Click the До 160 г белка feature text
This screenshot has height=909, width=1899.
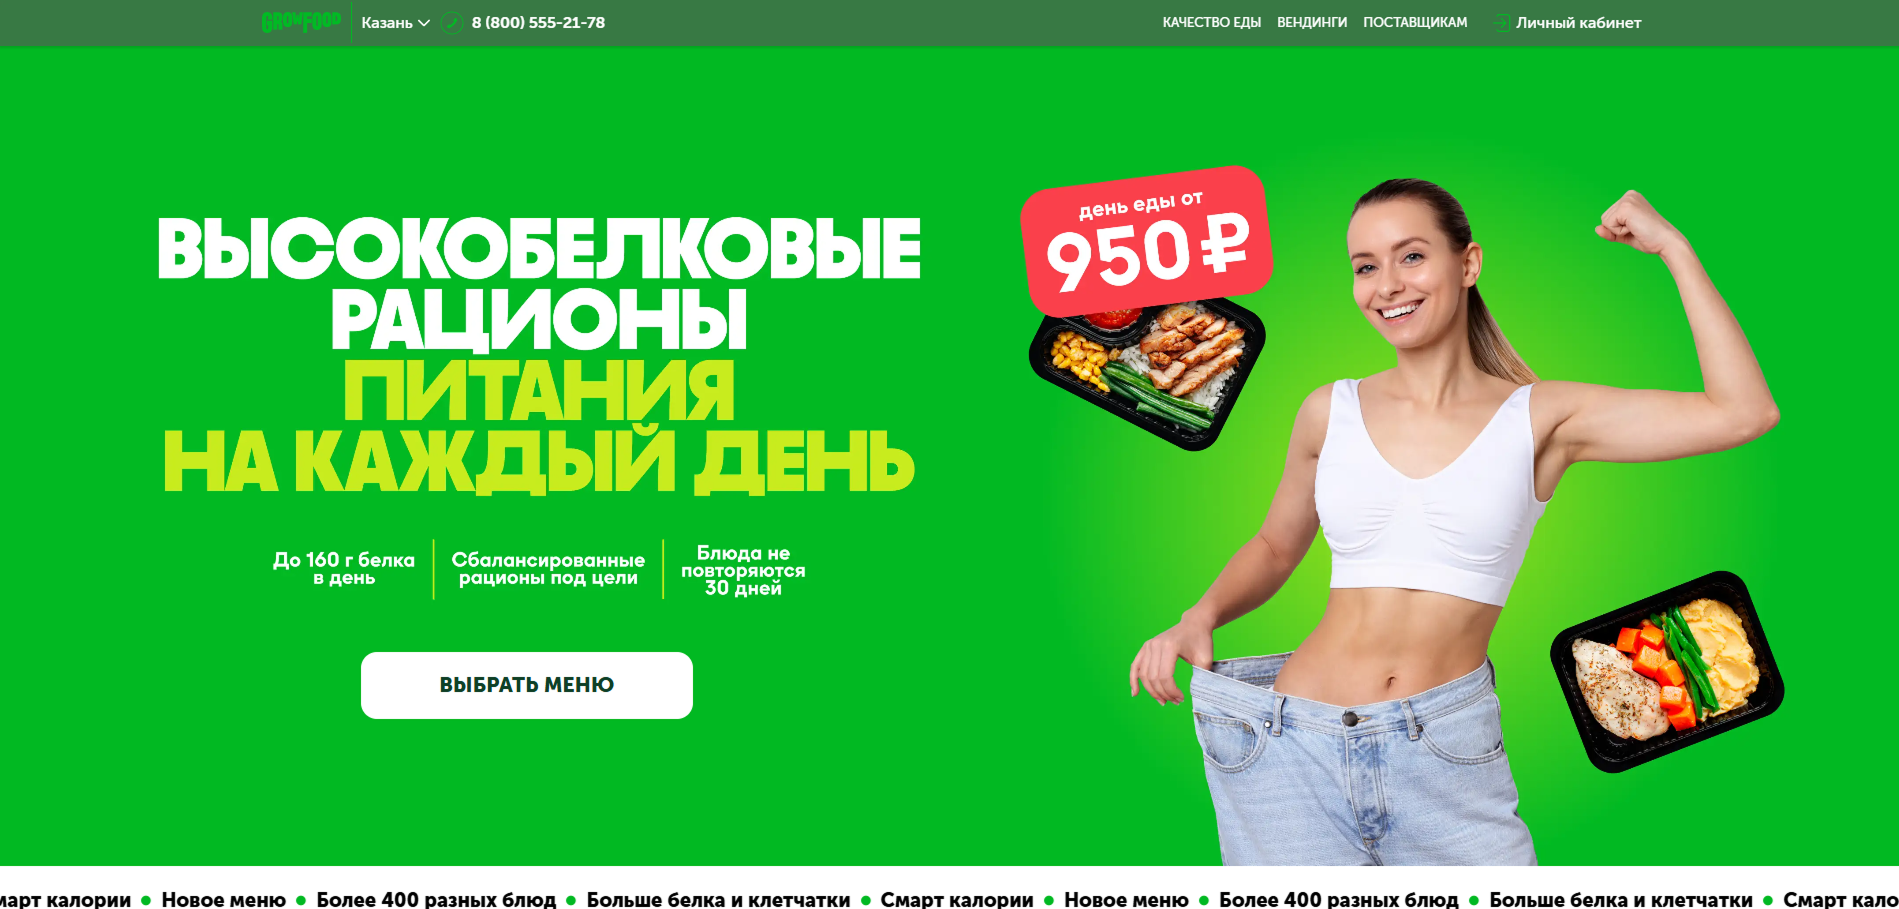pos(344,569)
